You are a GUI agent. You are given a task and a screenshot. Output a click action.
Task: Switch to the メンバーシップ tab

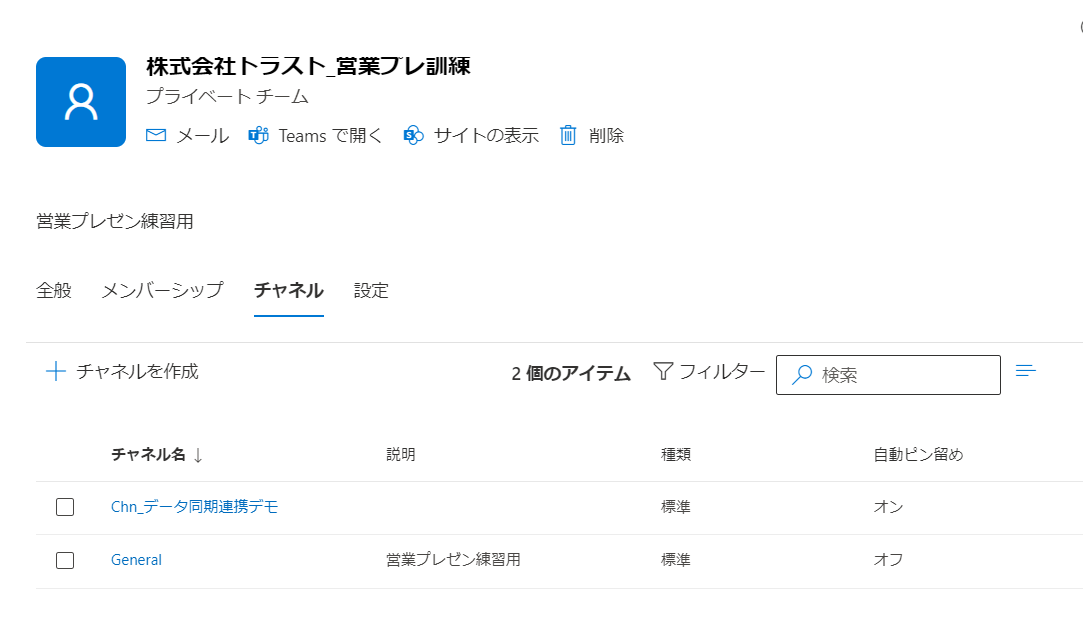pos(162,290)
